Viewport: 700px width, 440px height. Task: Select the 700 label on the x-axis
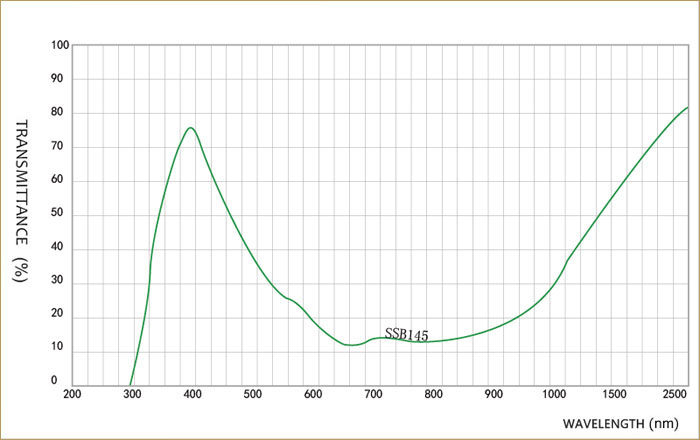tap(372, 394)
